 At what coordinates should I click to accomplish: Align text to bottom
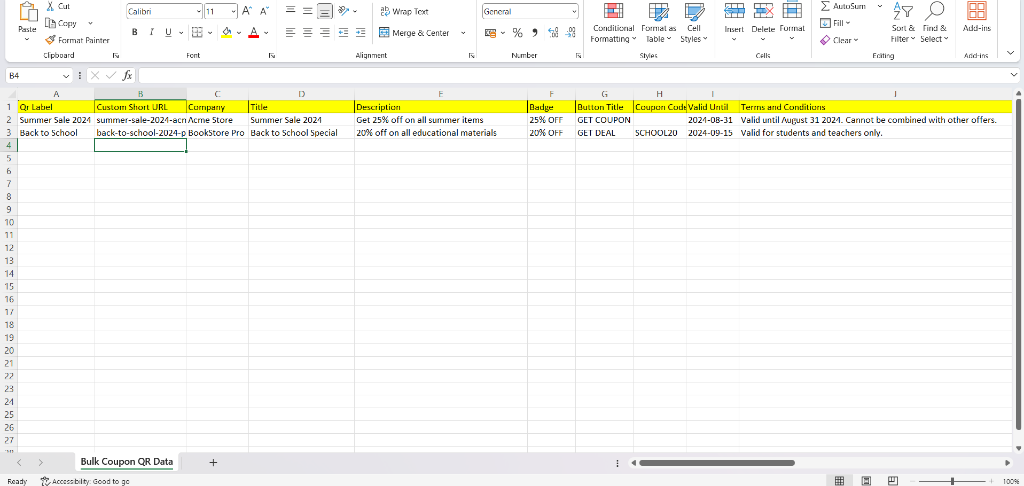click(x=325, y=10)
